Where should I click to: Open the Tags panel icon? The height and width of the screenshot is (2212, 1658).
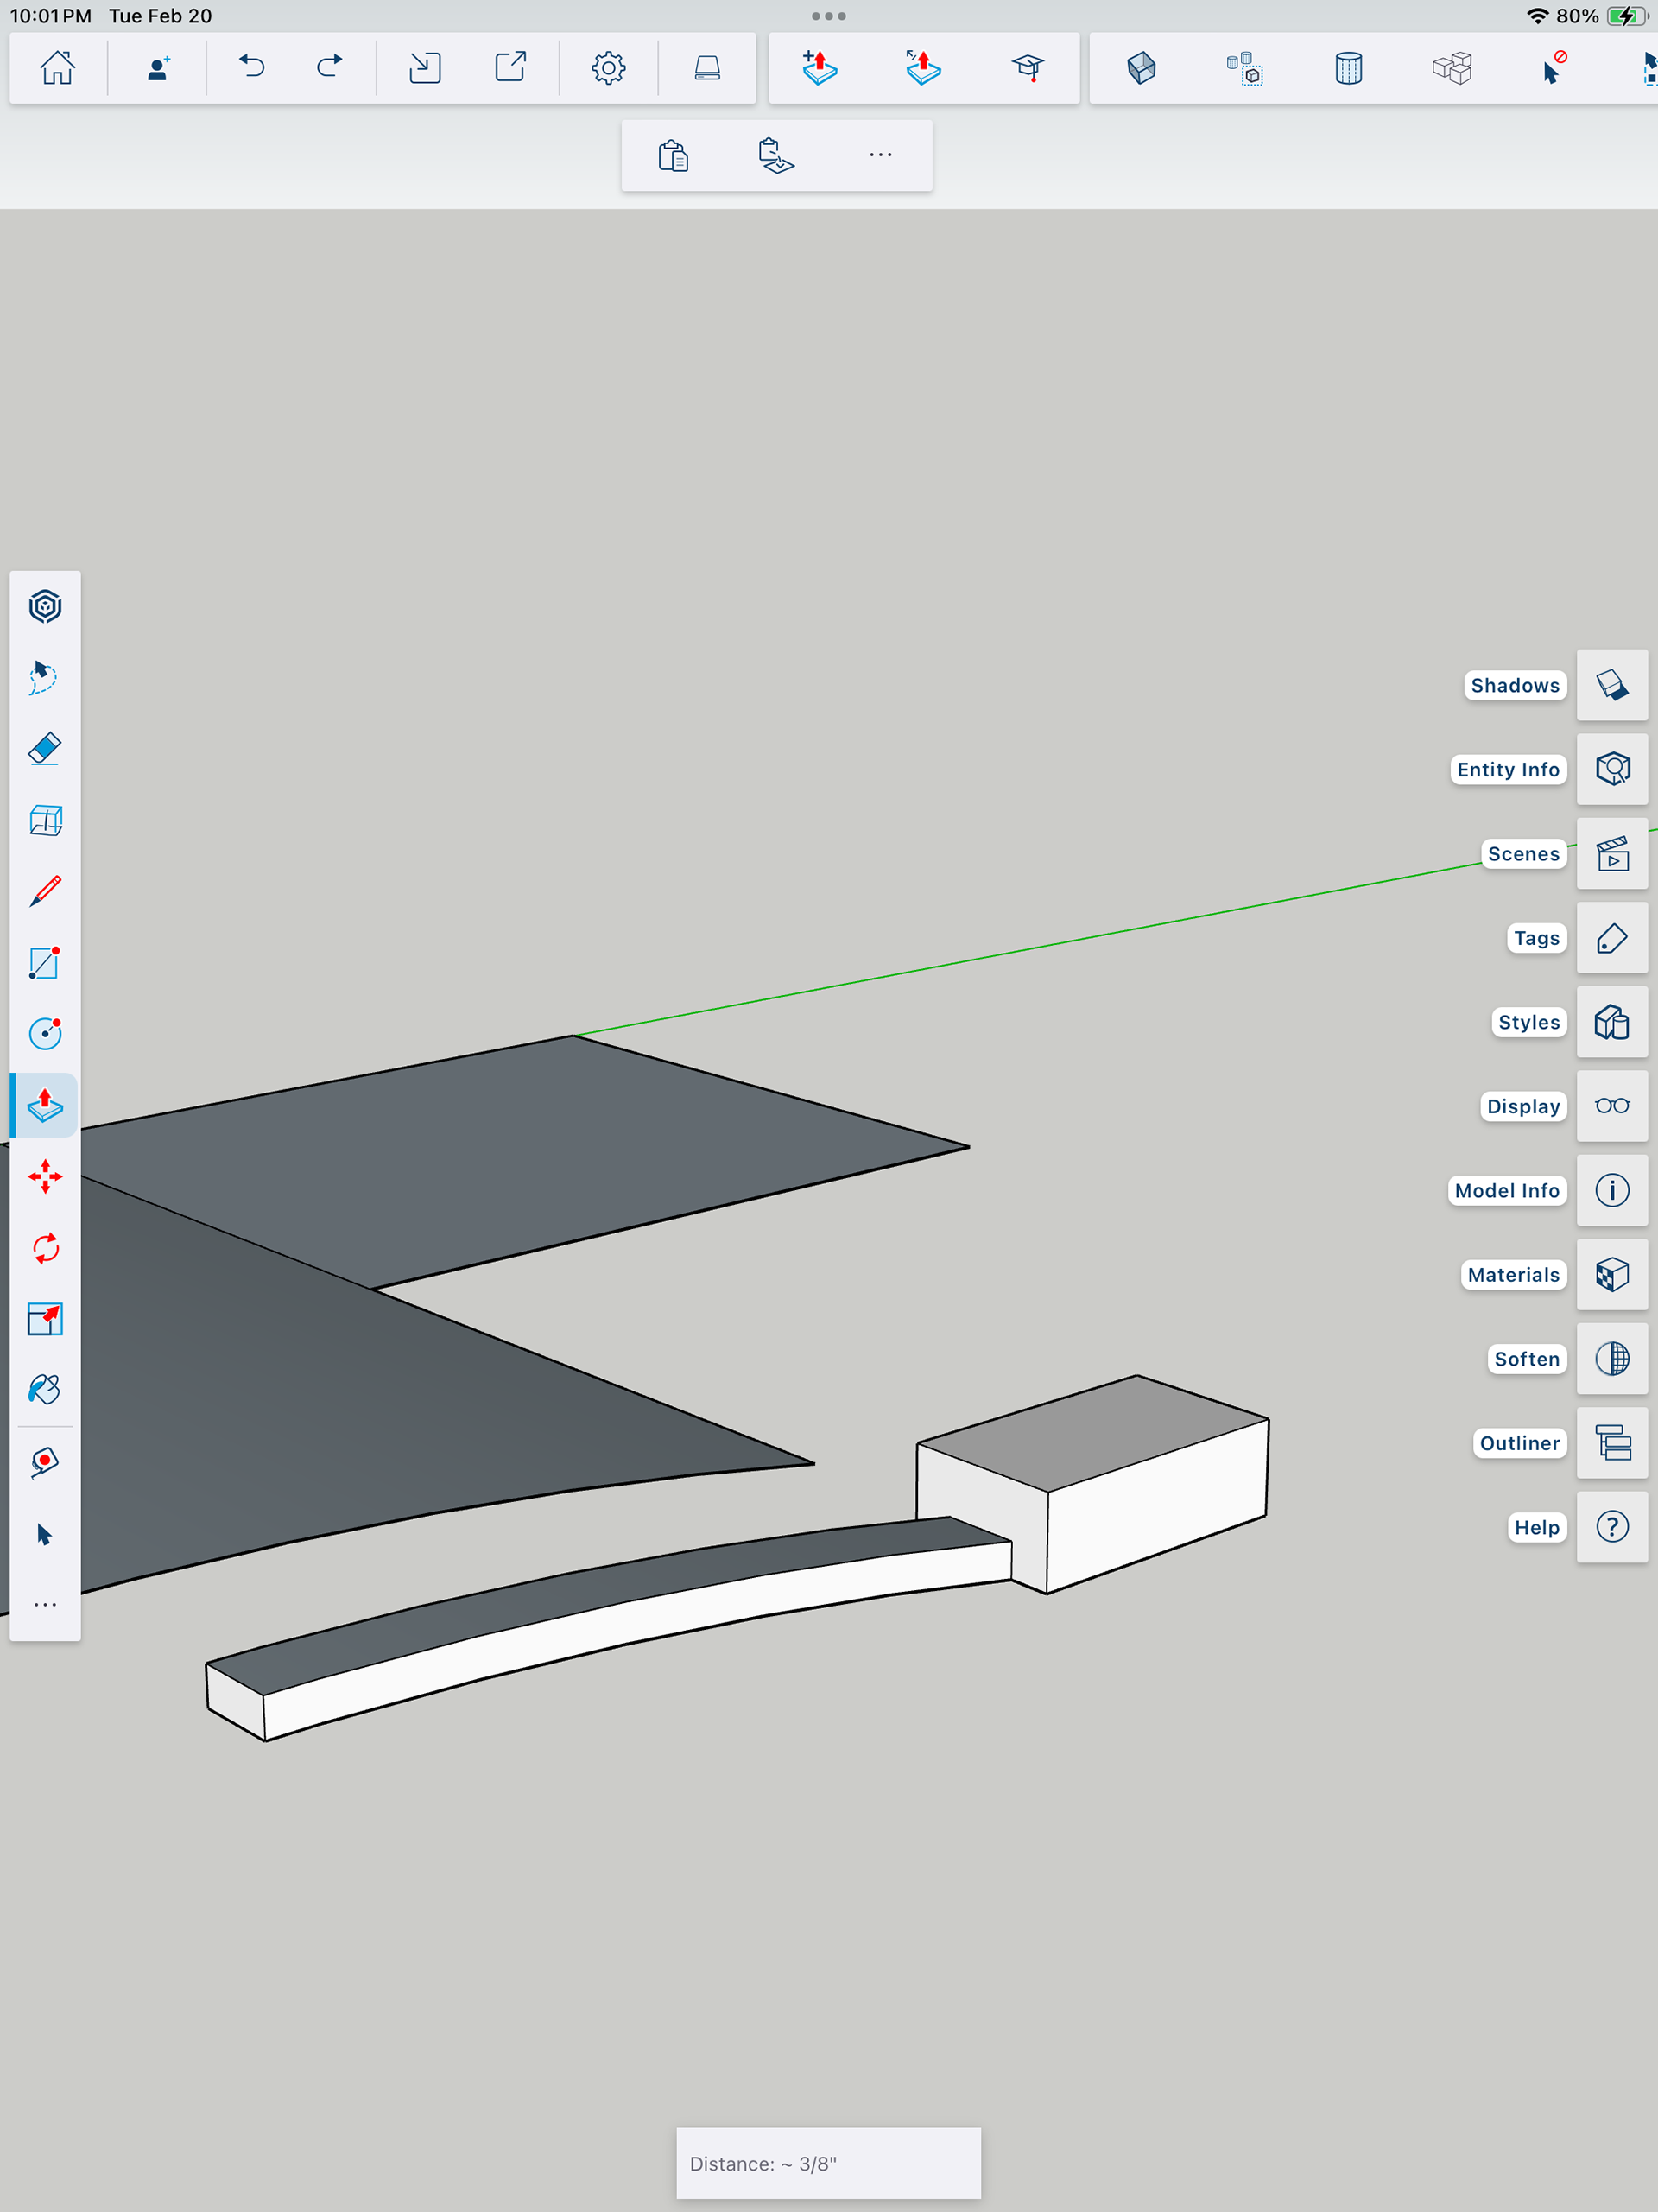coord(1612,938)
